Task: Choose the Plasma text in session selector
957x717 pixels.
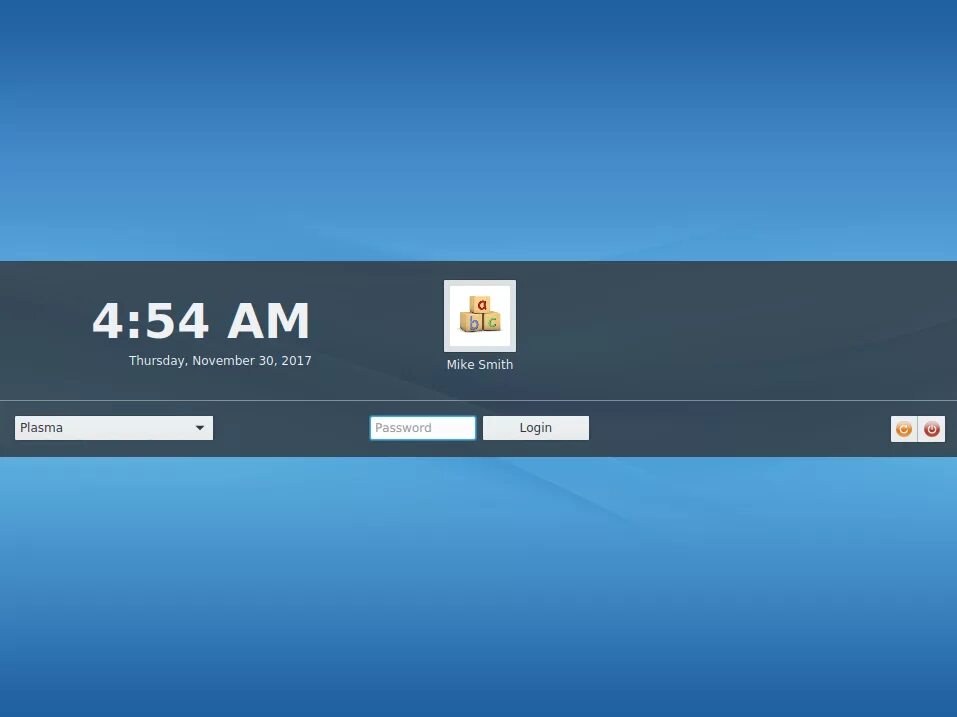Action: point(42,428)
